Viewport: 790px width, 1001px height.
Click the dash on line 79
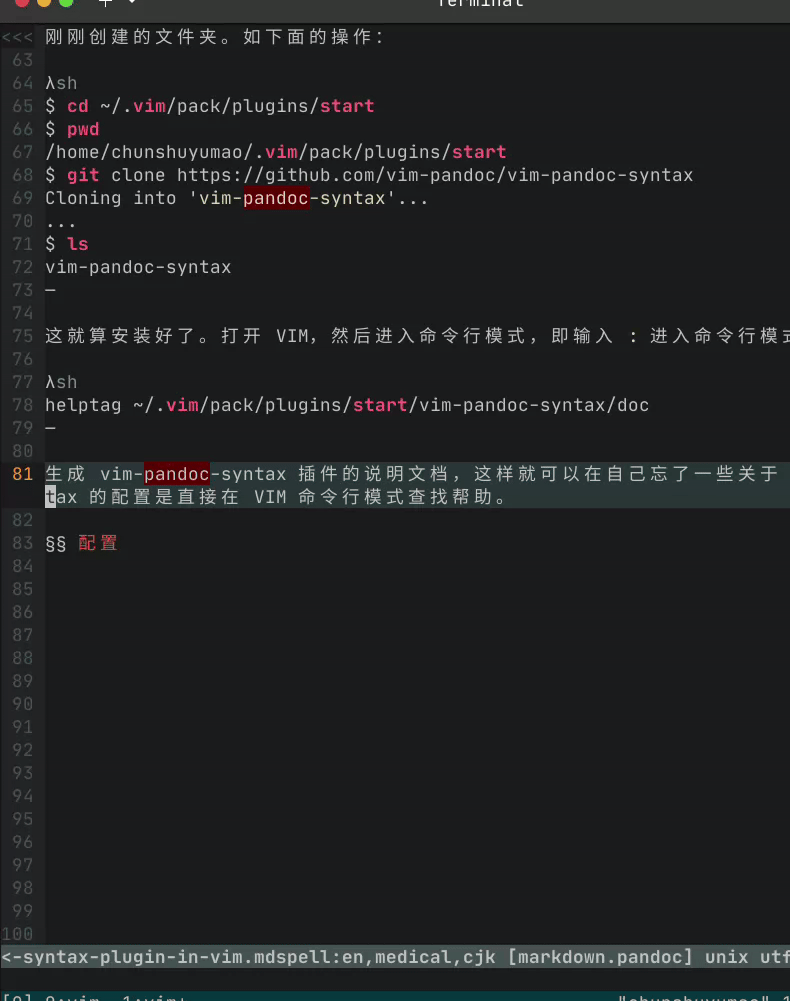click(50, 428)
